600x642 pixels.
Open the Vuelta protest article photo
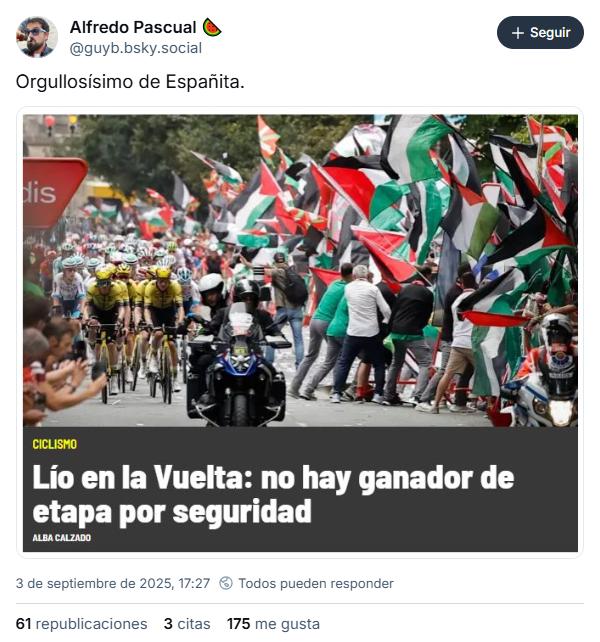tap(300, 271)
